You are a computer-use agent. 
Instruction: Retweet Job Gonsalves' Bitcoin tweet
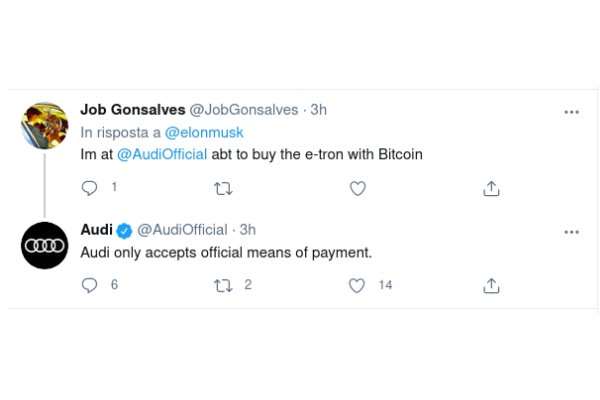[224, 188]
